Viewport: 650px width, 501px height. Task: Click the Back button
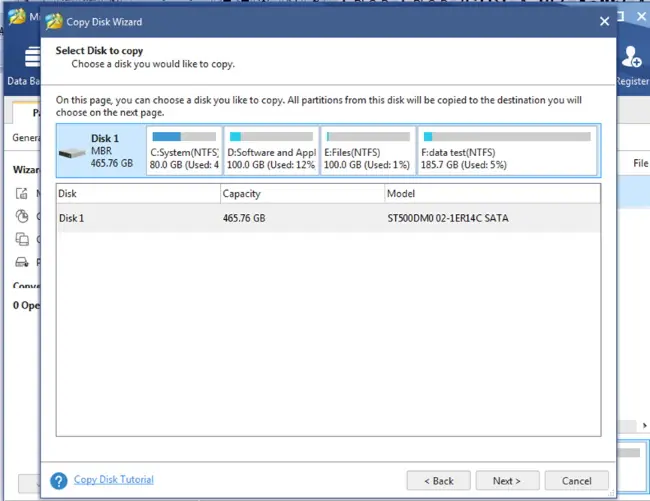(x=439, y=481)
